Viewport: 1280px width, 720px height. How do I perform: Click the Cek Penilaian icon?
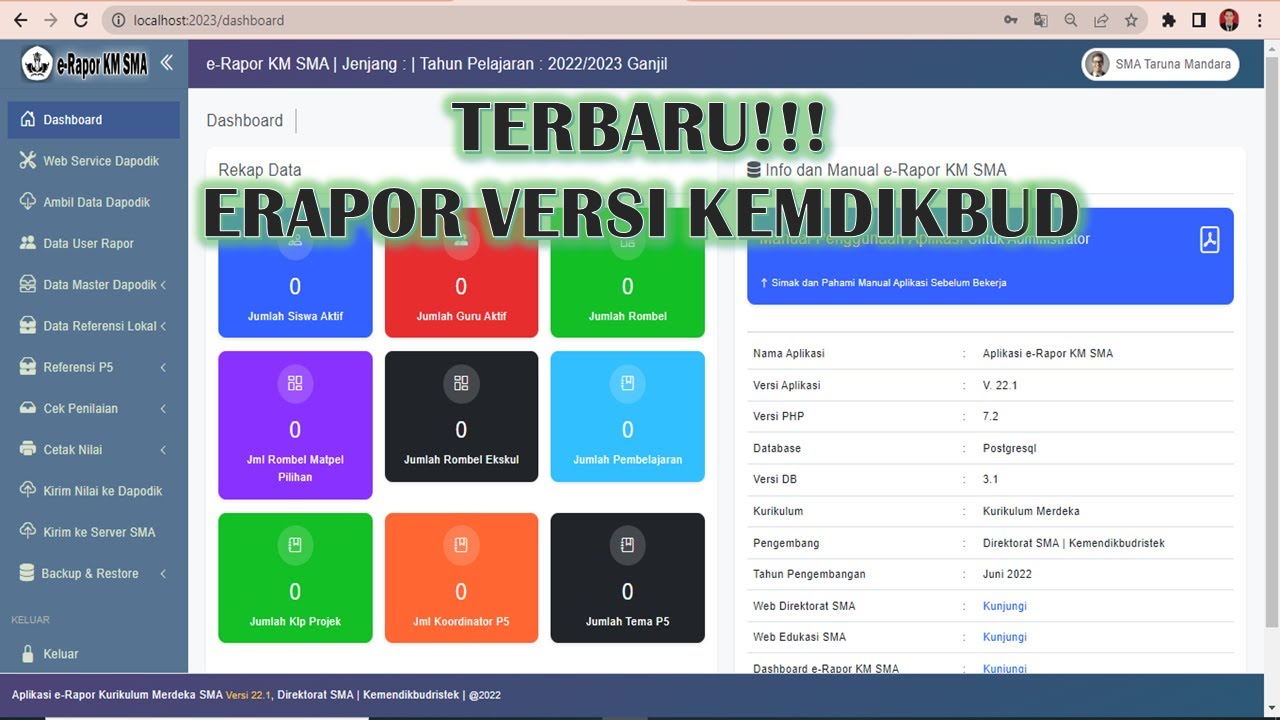point(27,408)
